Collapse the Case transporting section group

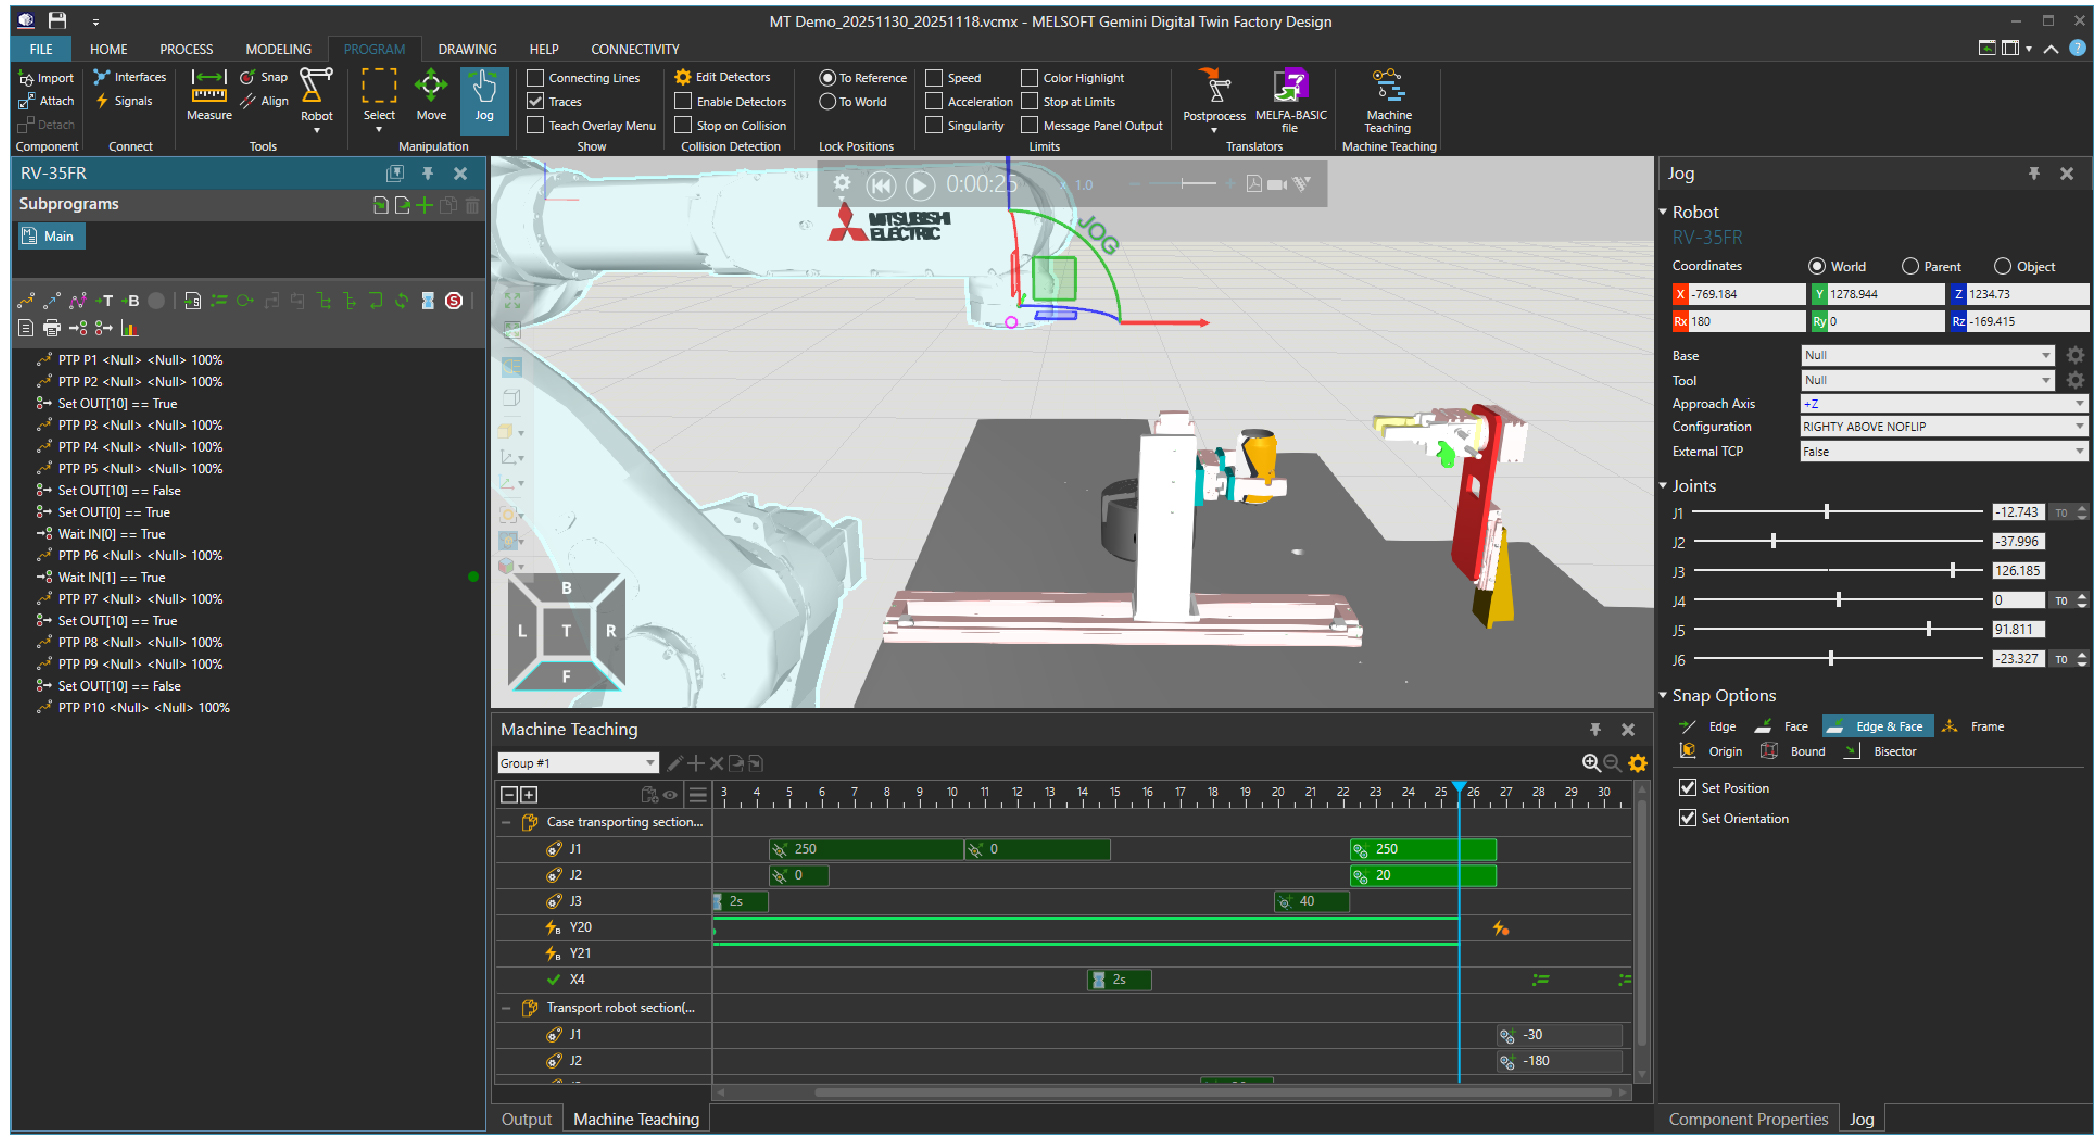(506, 823)
